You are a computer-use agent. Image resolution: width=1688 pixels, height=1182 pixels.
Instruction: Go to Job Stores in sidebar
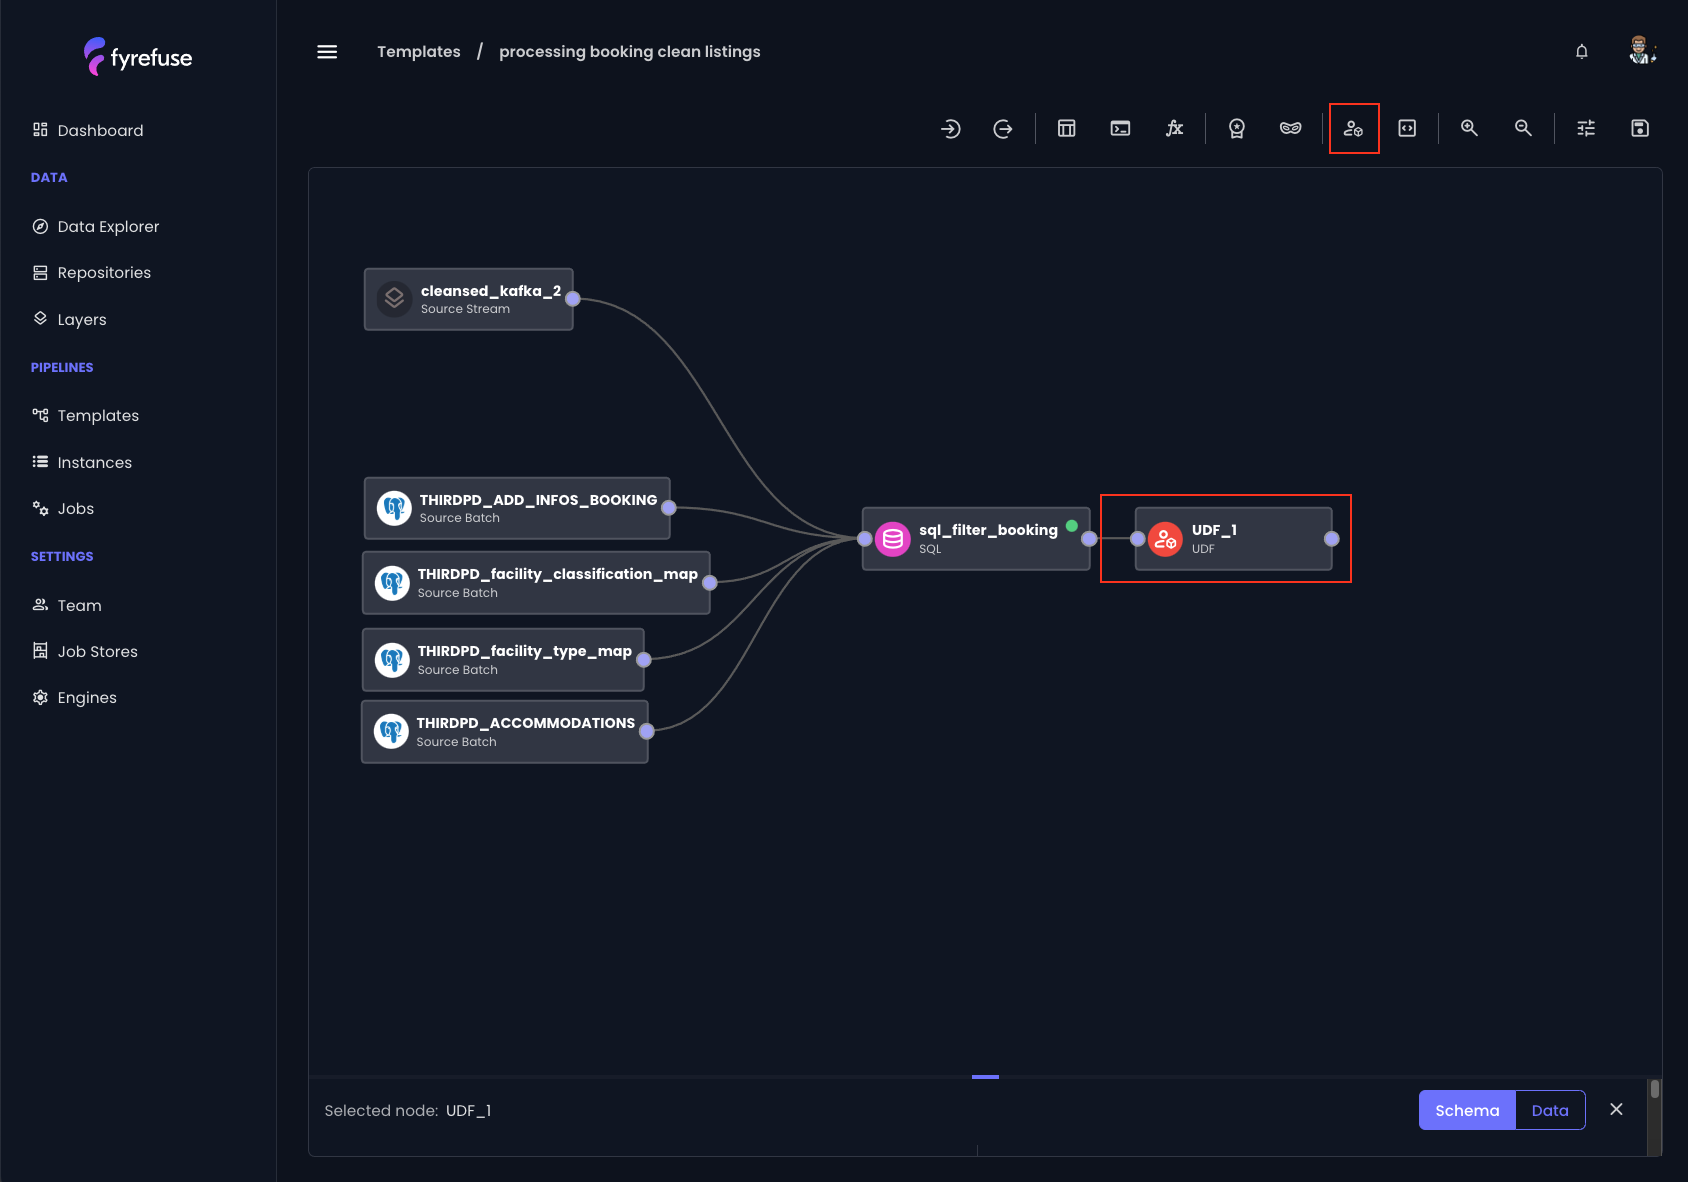tap(98, 652)
